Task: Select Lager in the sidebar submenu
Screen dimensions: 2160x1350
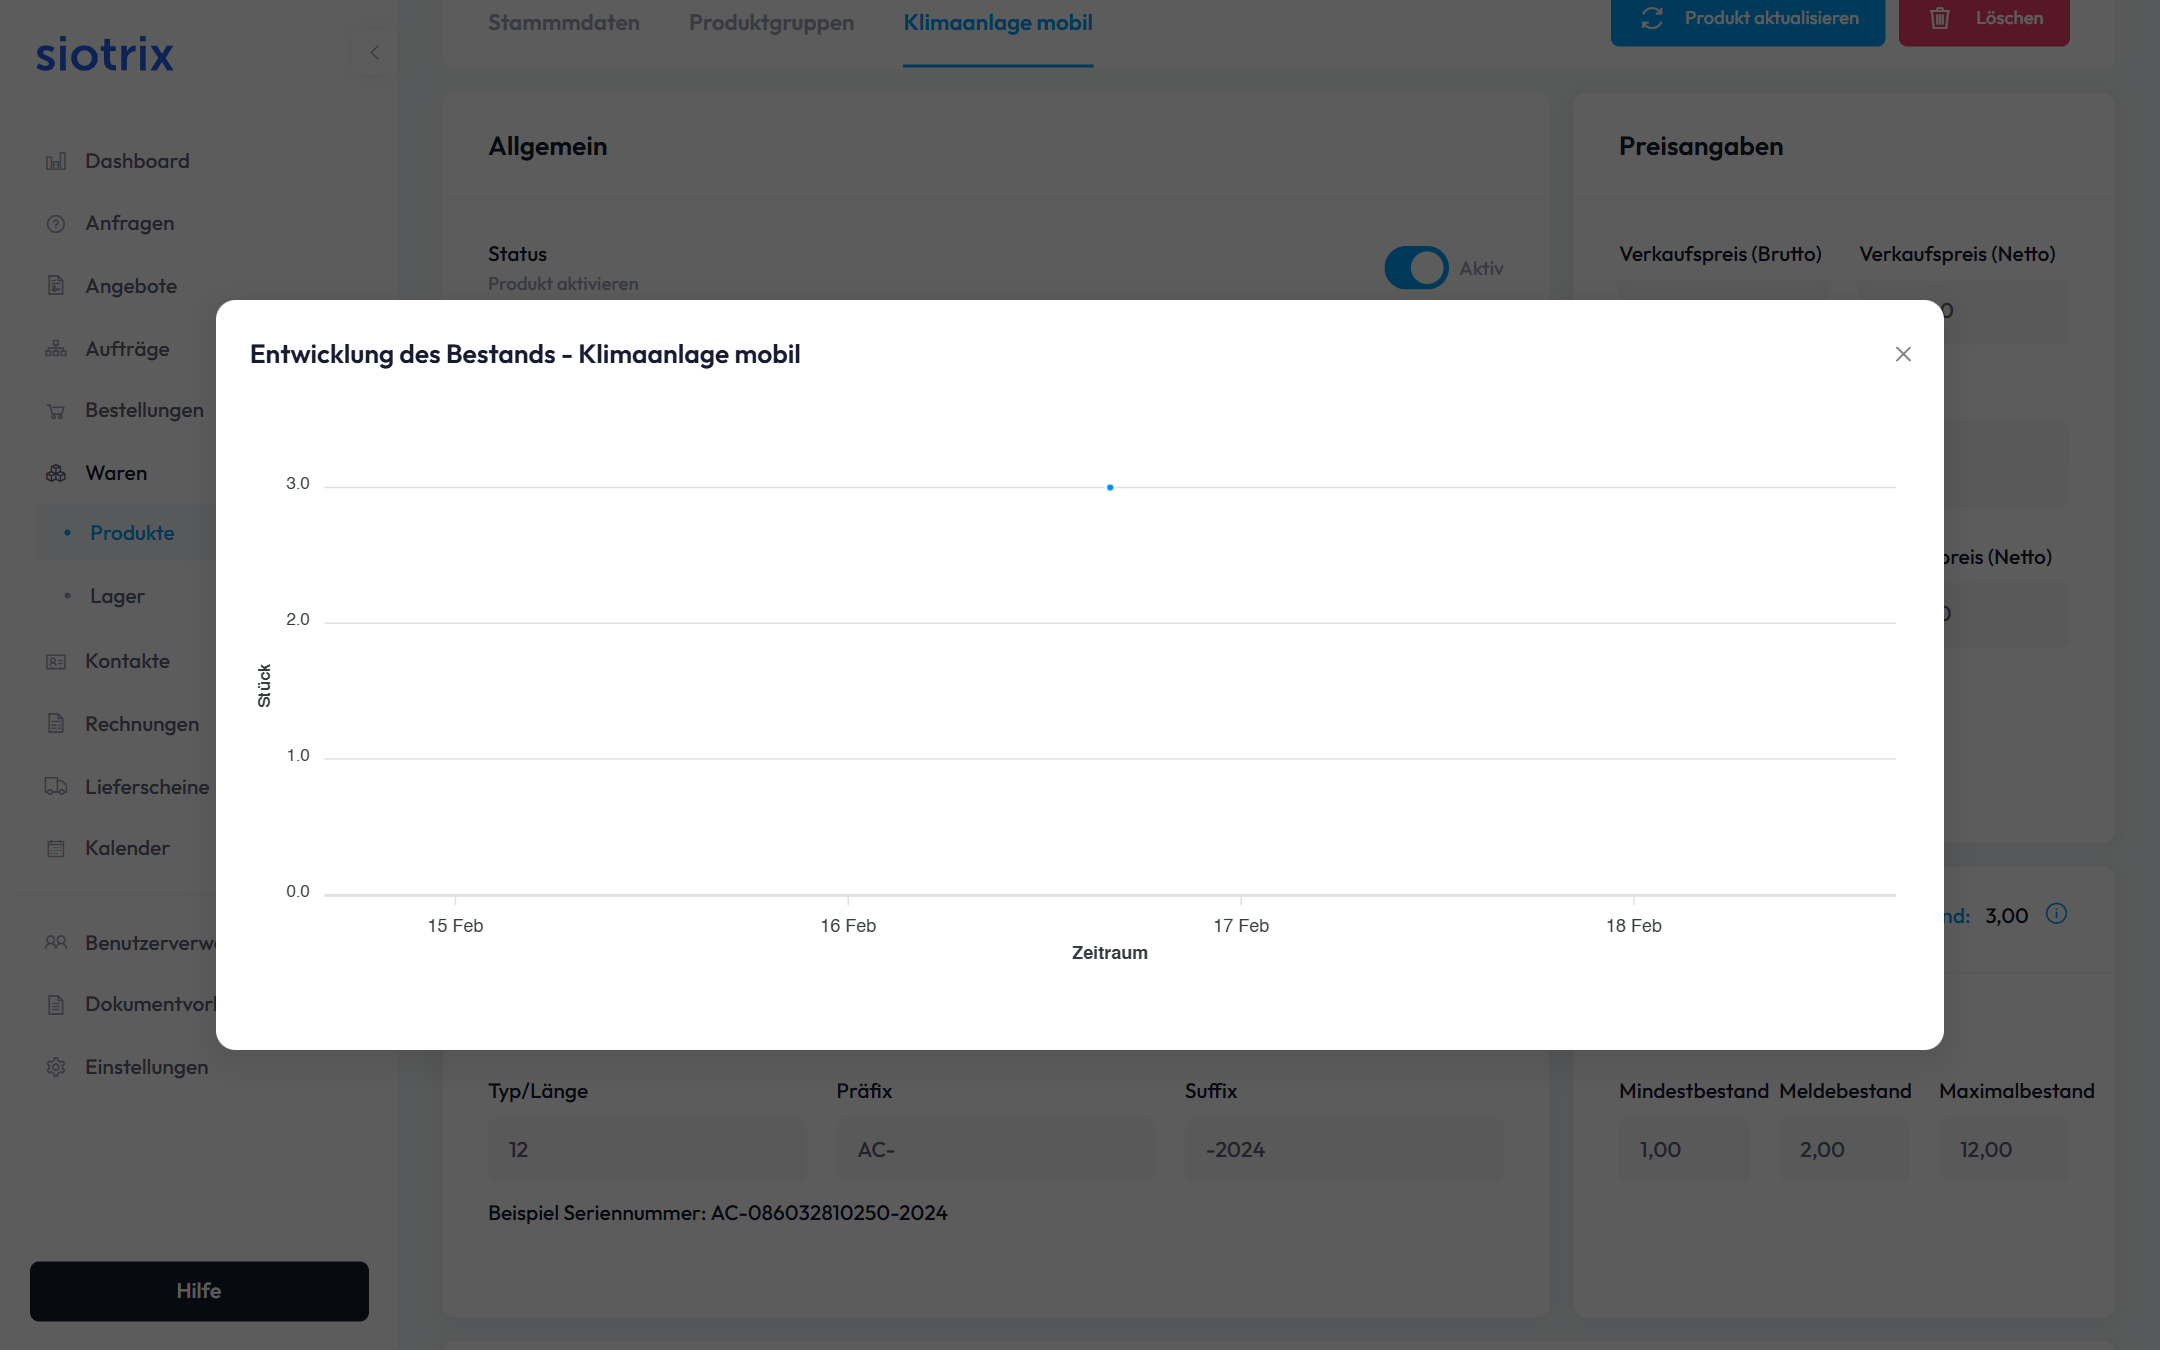Action: click(x=117, y=596)
